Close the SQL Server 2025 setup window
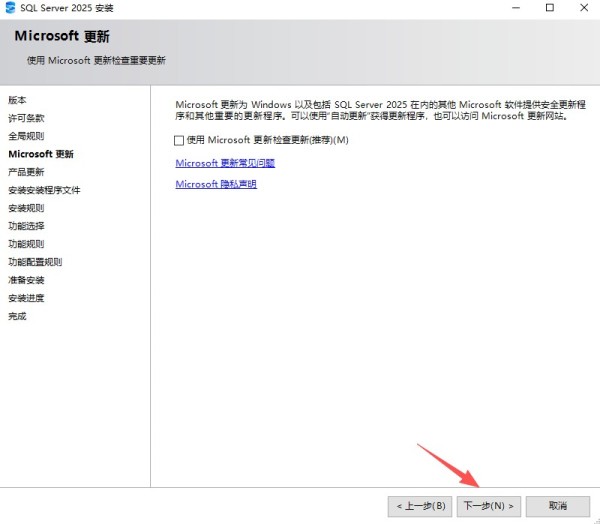This screenshot has width=600, height=524. coord(584,8)
